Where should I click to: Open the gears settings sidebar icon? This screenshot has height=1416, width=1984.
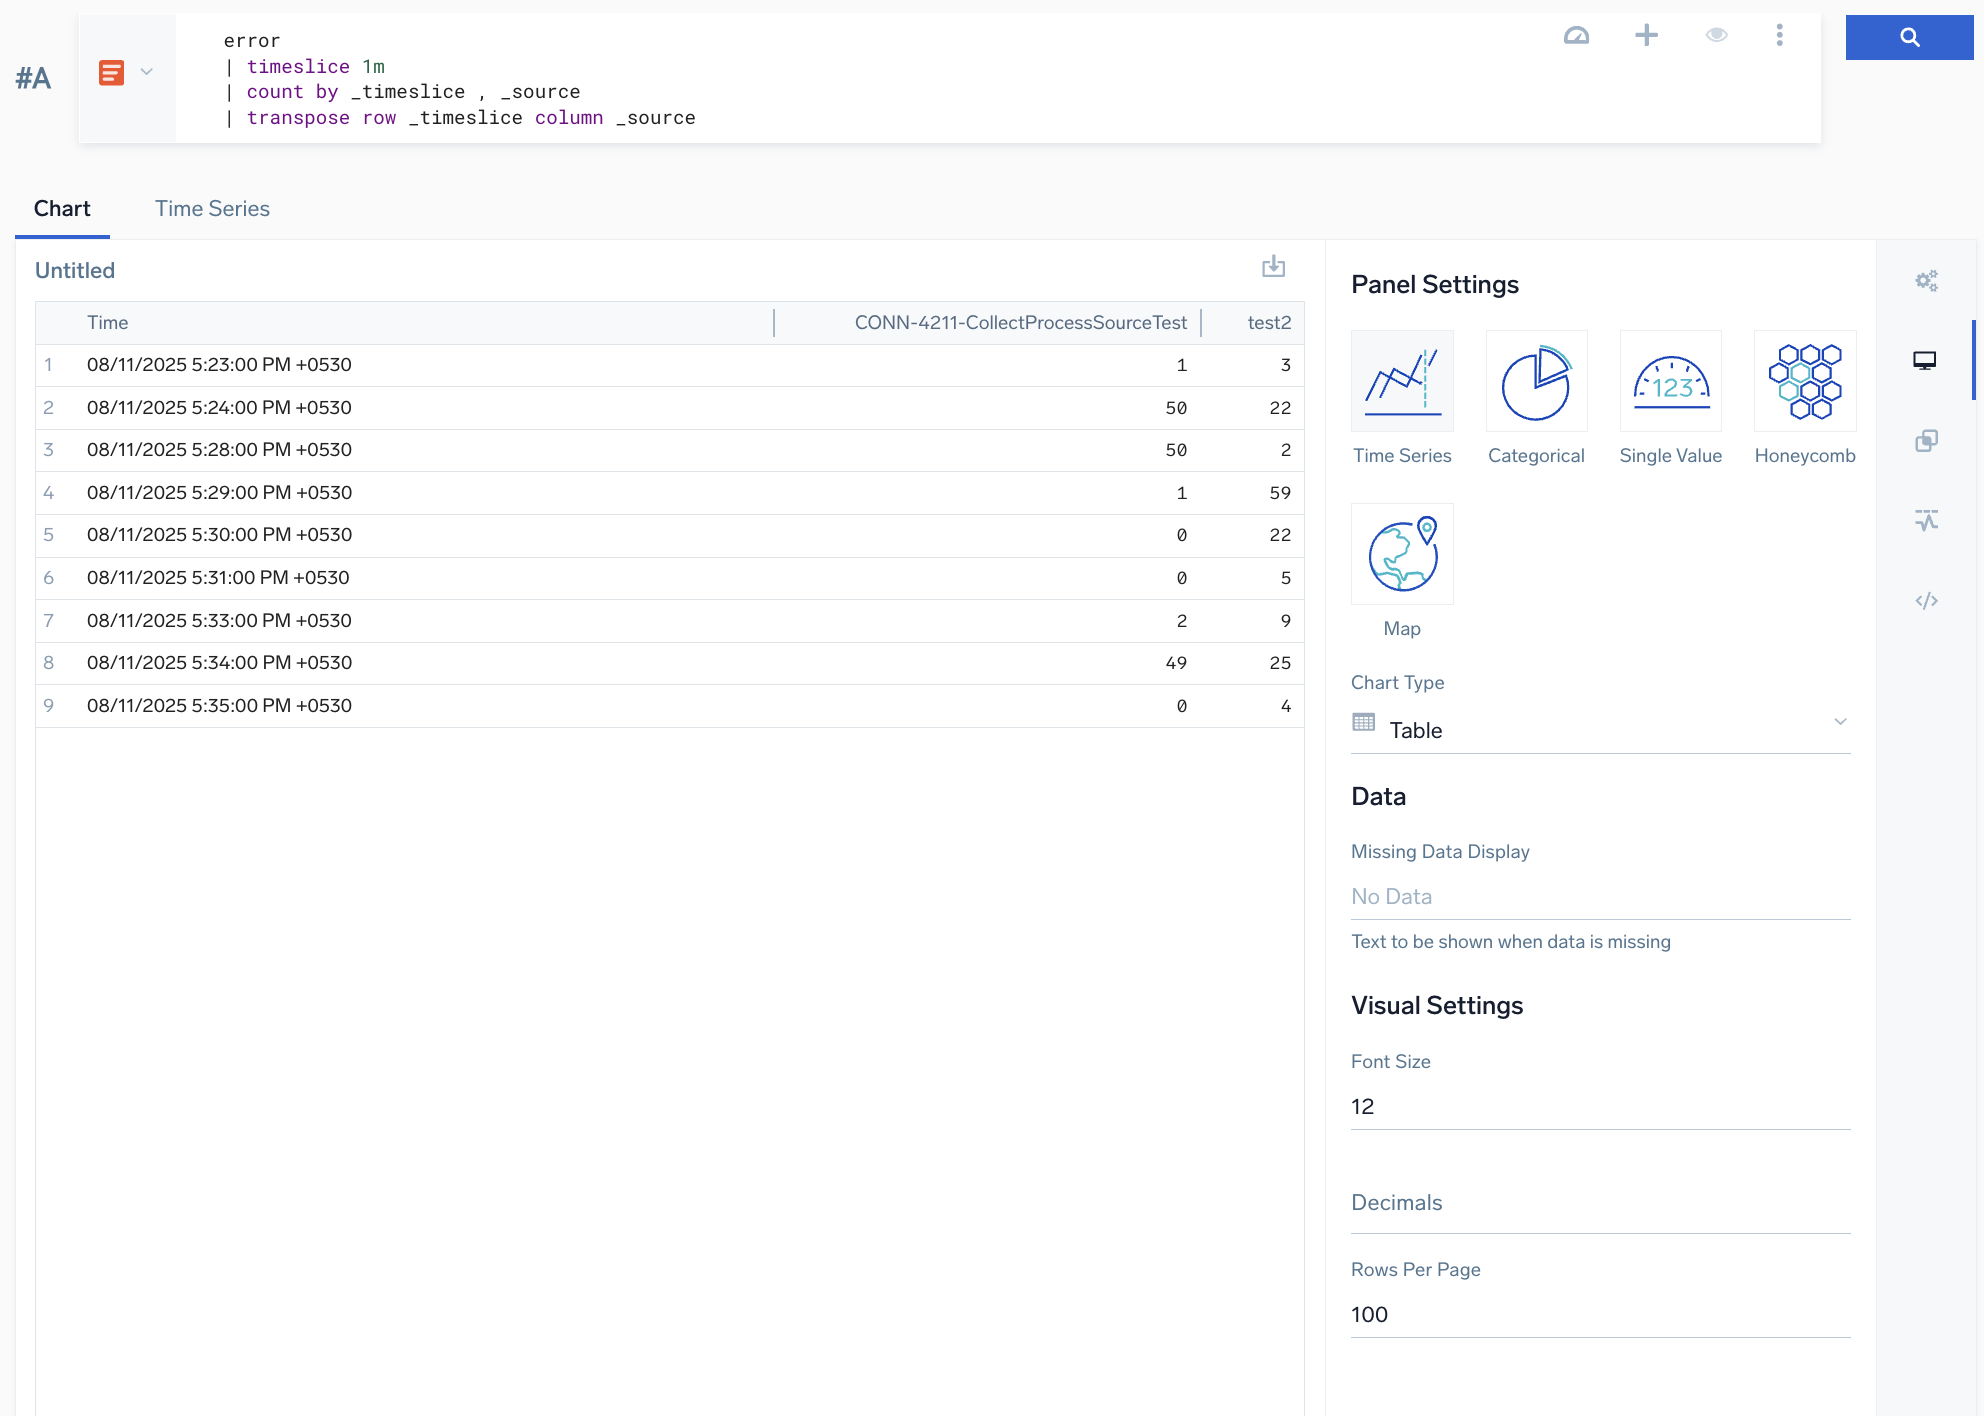click(1926, 281)
